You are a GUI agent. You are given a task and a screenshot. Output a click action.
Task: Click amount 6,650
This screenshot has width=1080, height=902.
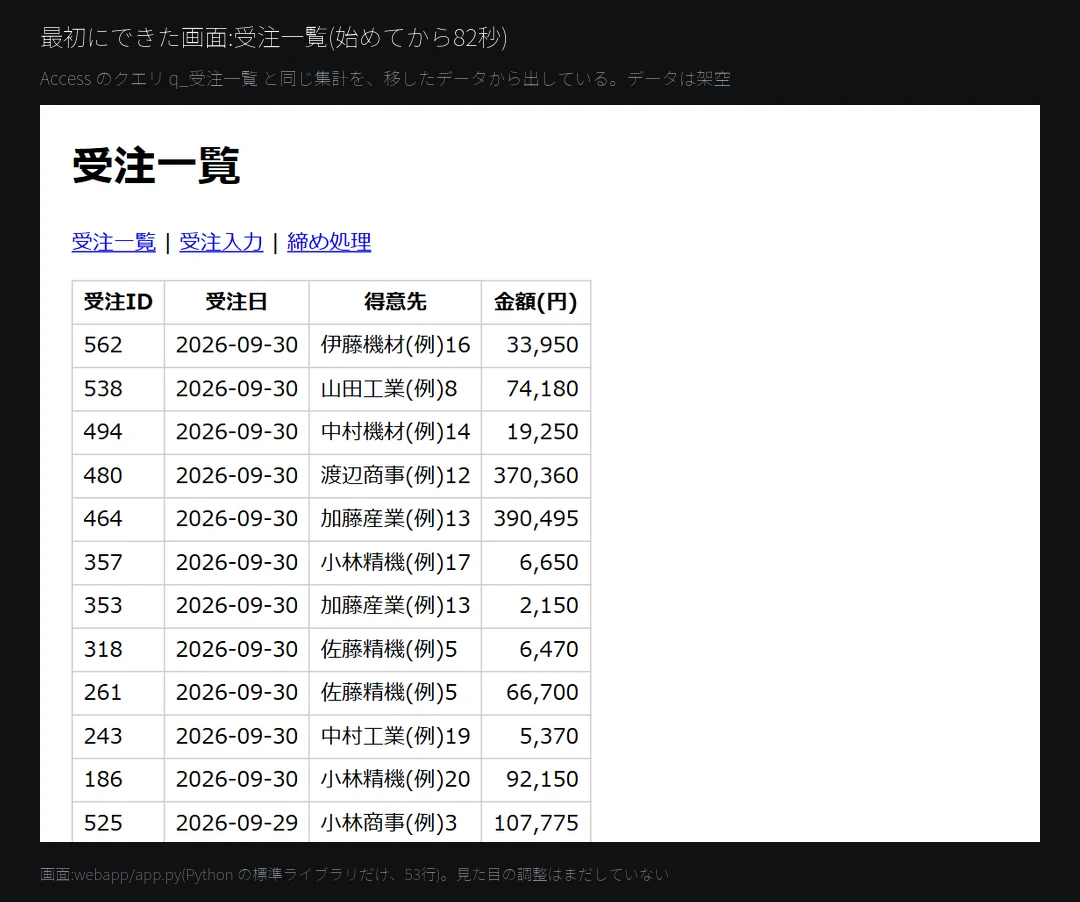536,562
